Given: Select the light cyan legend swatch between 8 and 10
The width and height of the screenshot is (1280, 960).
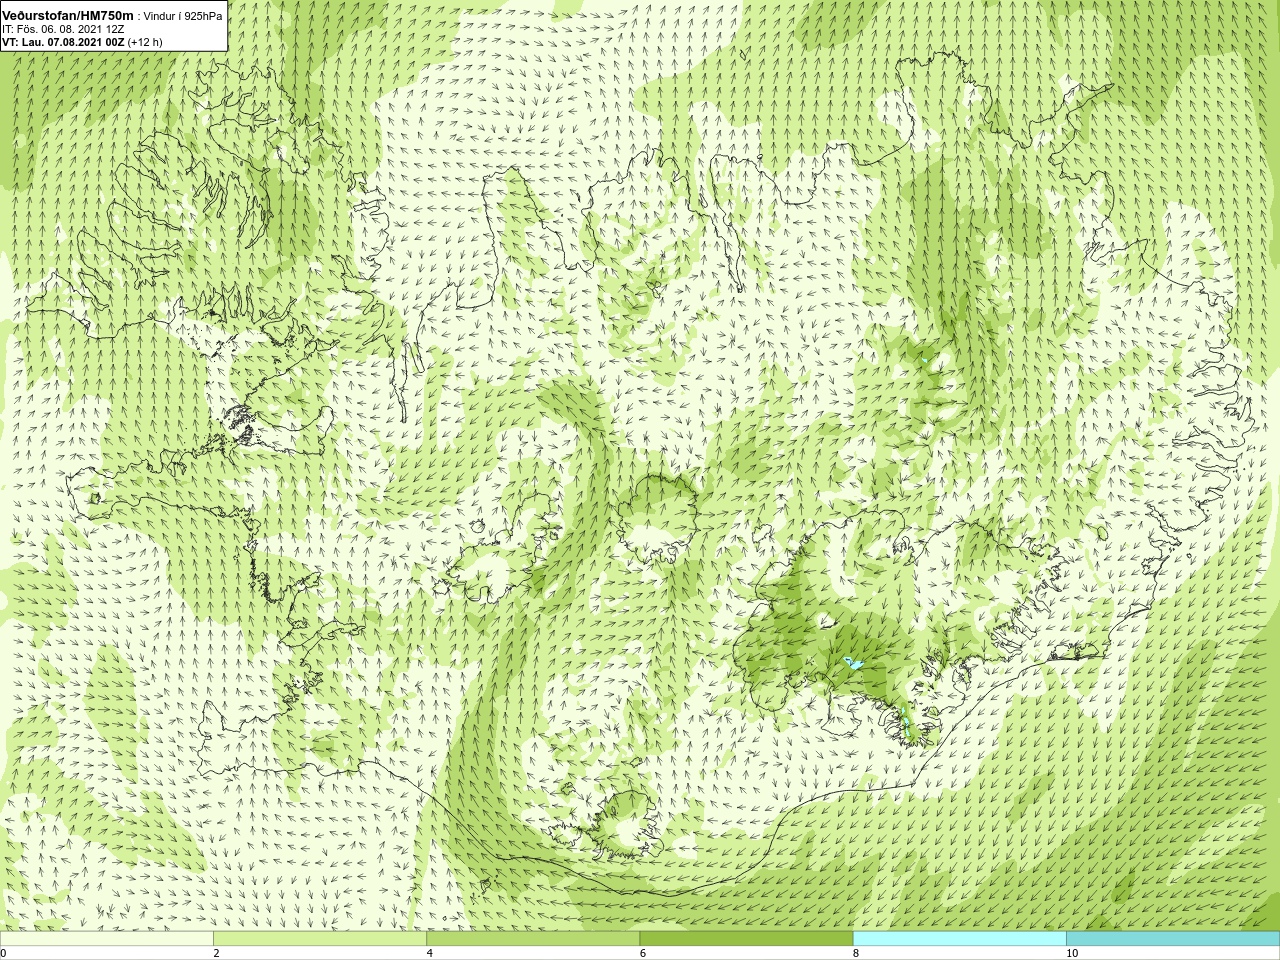Looking at the screenshot, I should (x=960, y=939).
